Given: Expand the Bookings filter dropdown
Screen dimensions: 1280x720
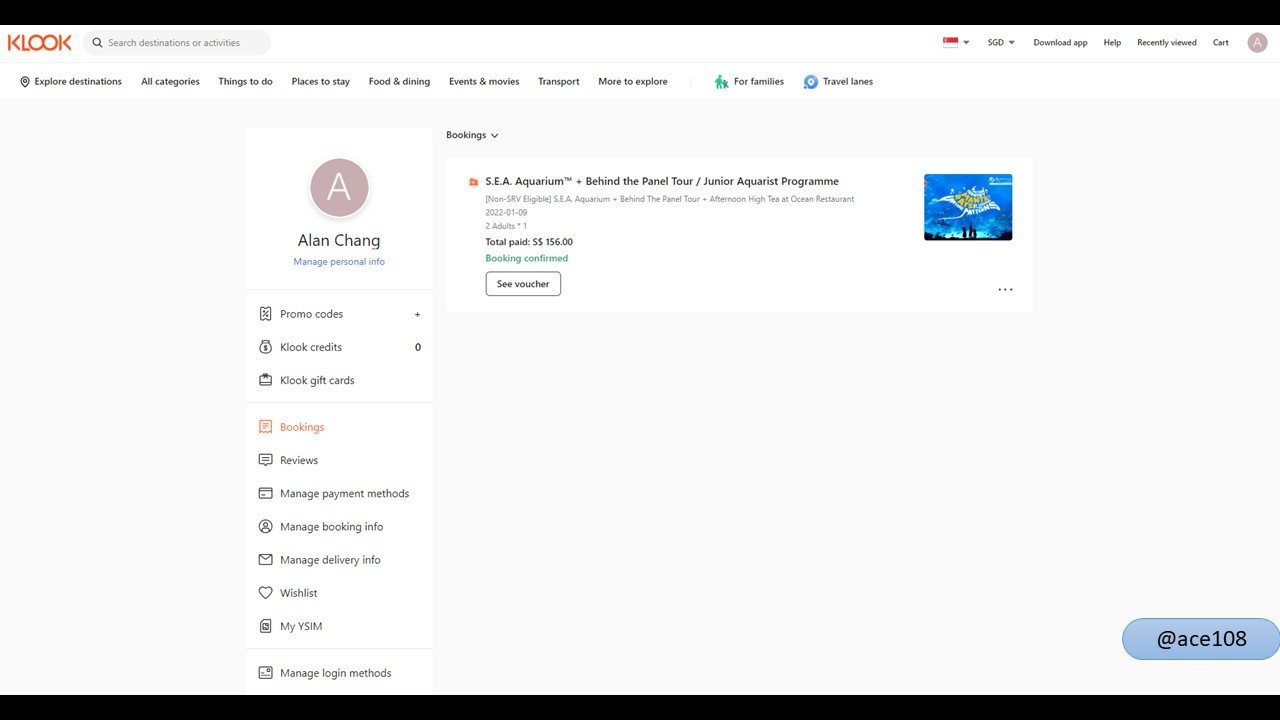Looking at the screenshot, I should [472, 135].
